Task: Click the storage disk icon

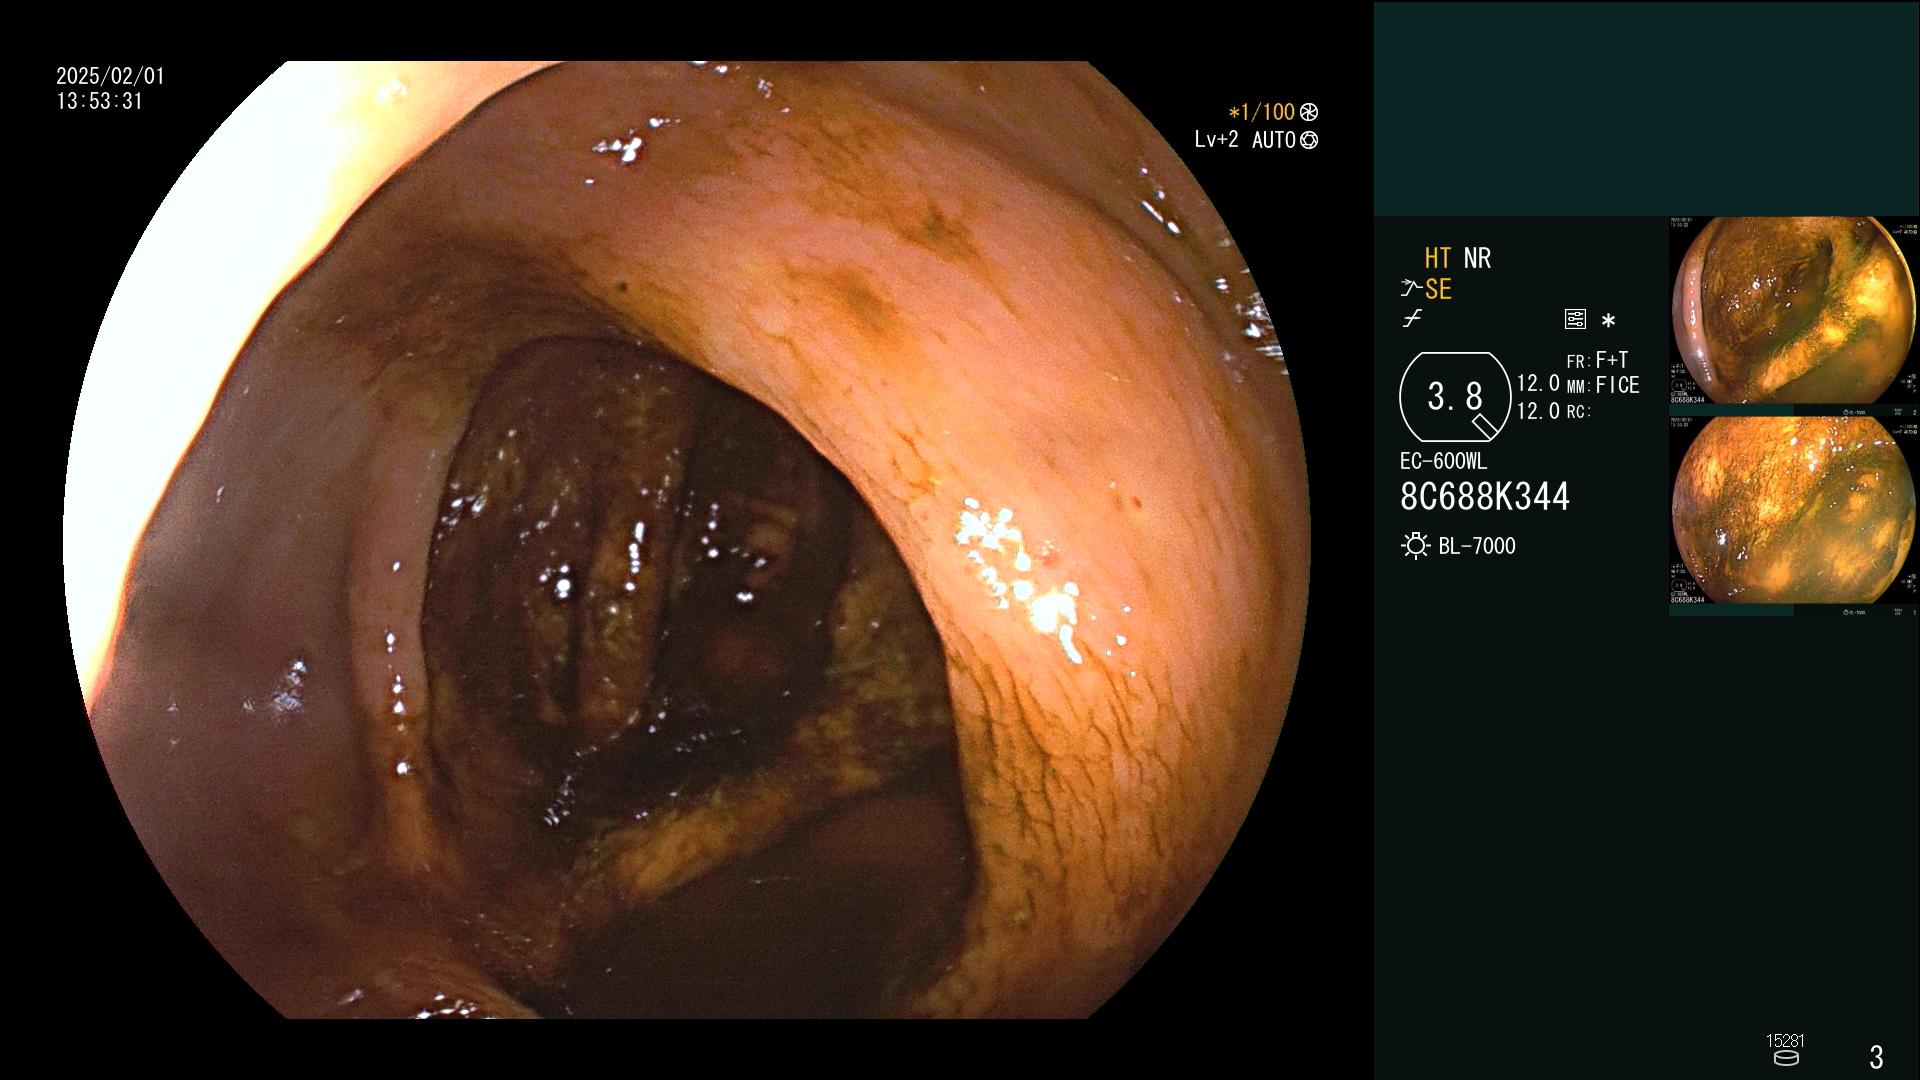Action: tap(1786, 1058)
